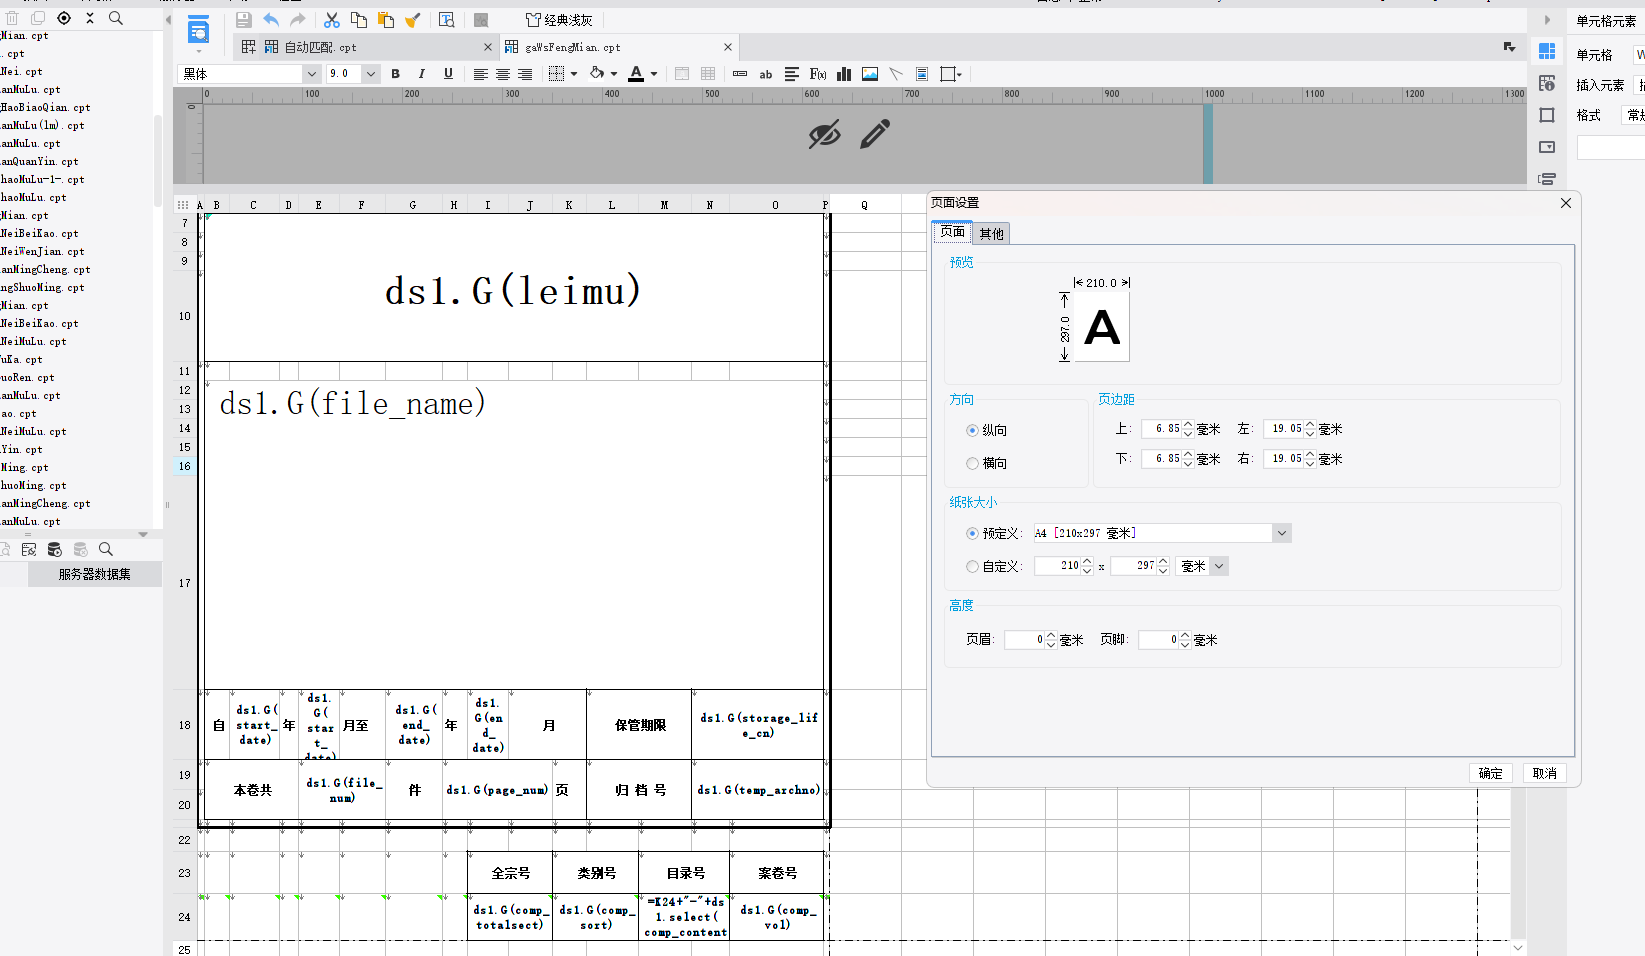Save the current template
This screenshot has height=956, width=1645.
[x=244, y=19]
